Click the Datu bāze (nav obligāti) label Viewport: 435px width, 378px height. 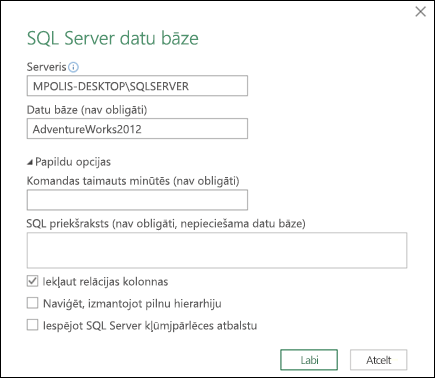pos(87,110)
